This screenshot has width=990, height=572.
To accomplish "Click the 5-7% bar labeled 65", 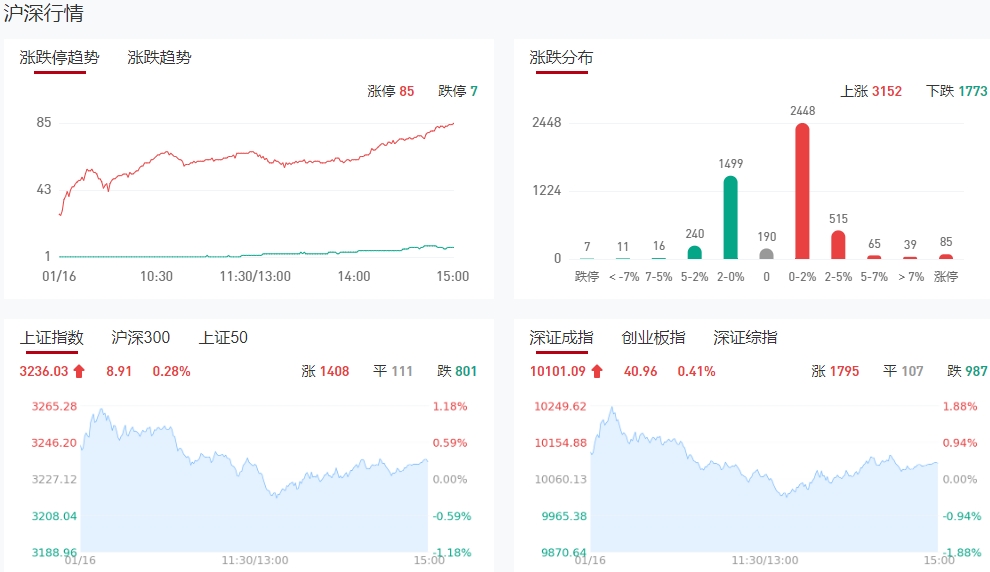I will click(874, 257).
